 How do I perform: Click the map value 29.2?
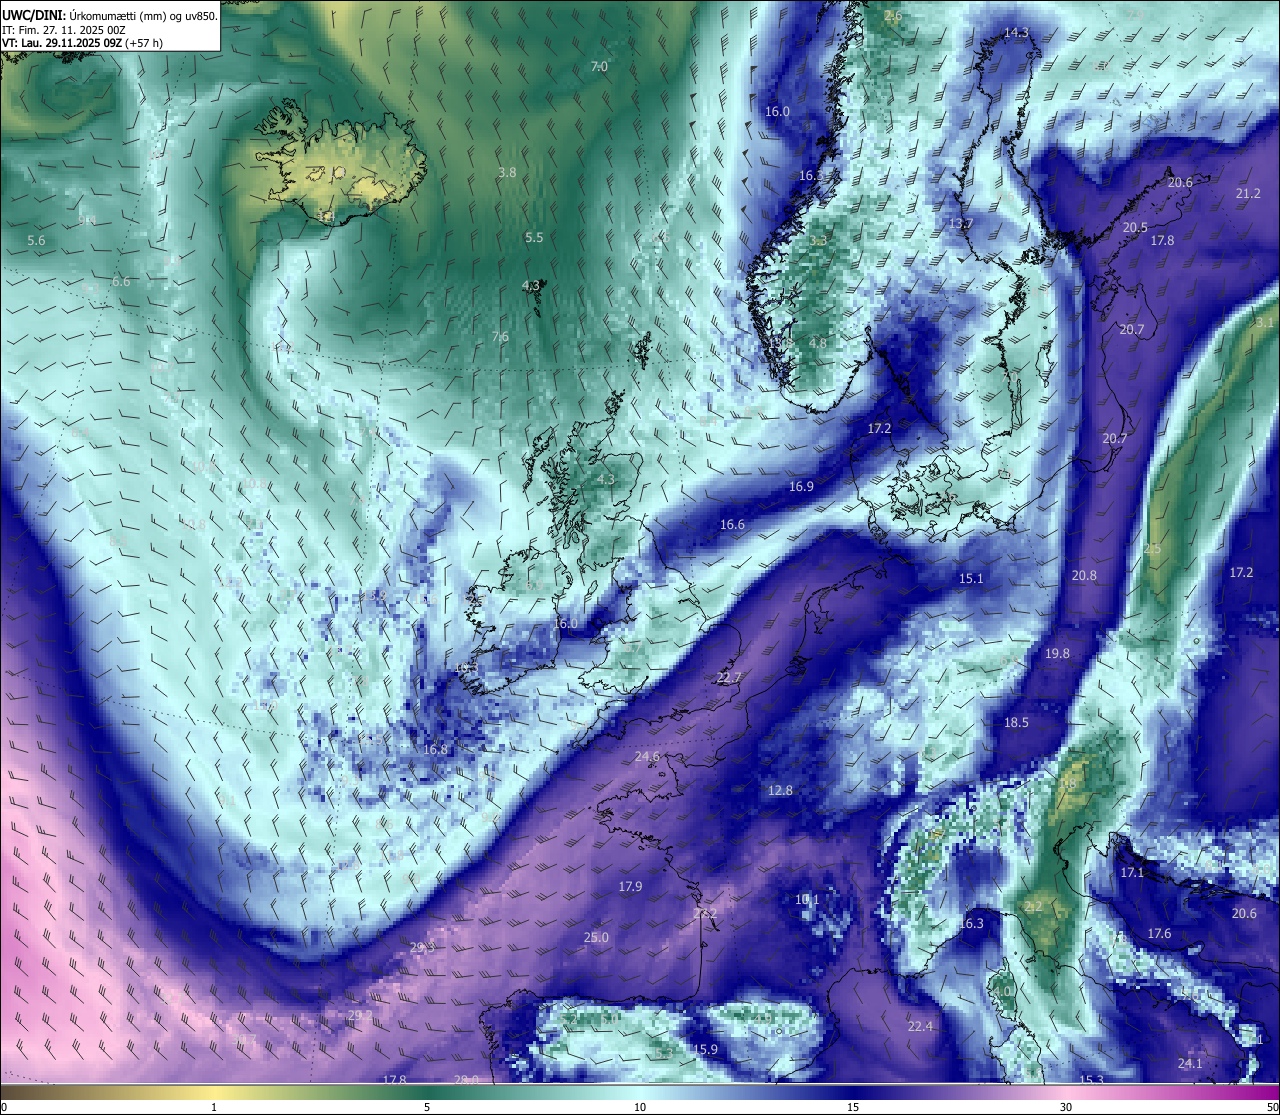(x=360, y=1016)
